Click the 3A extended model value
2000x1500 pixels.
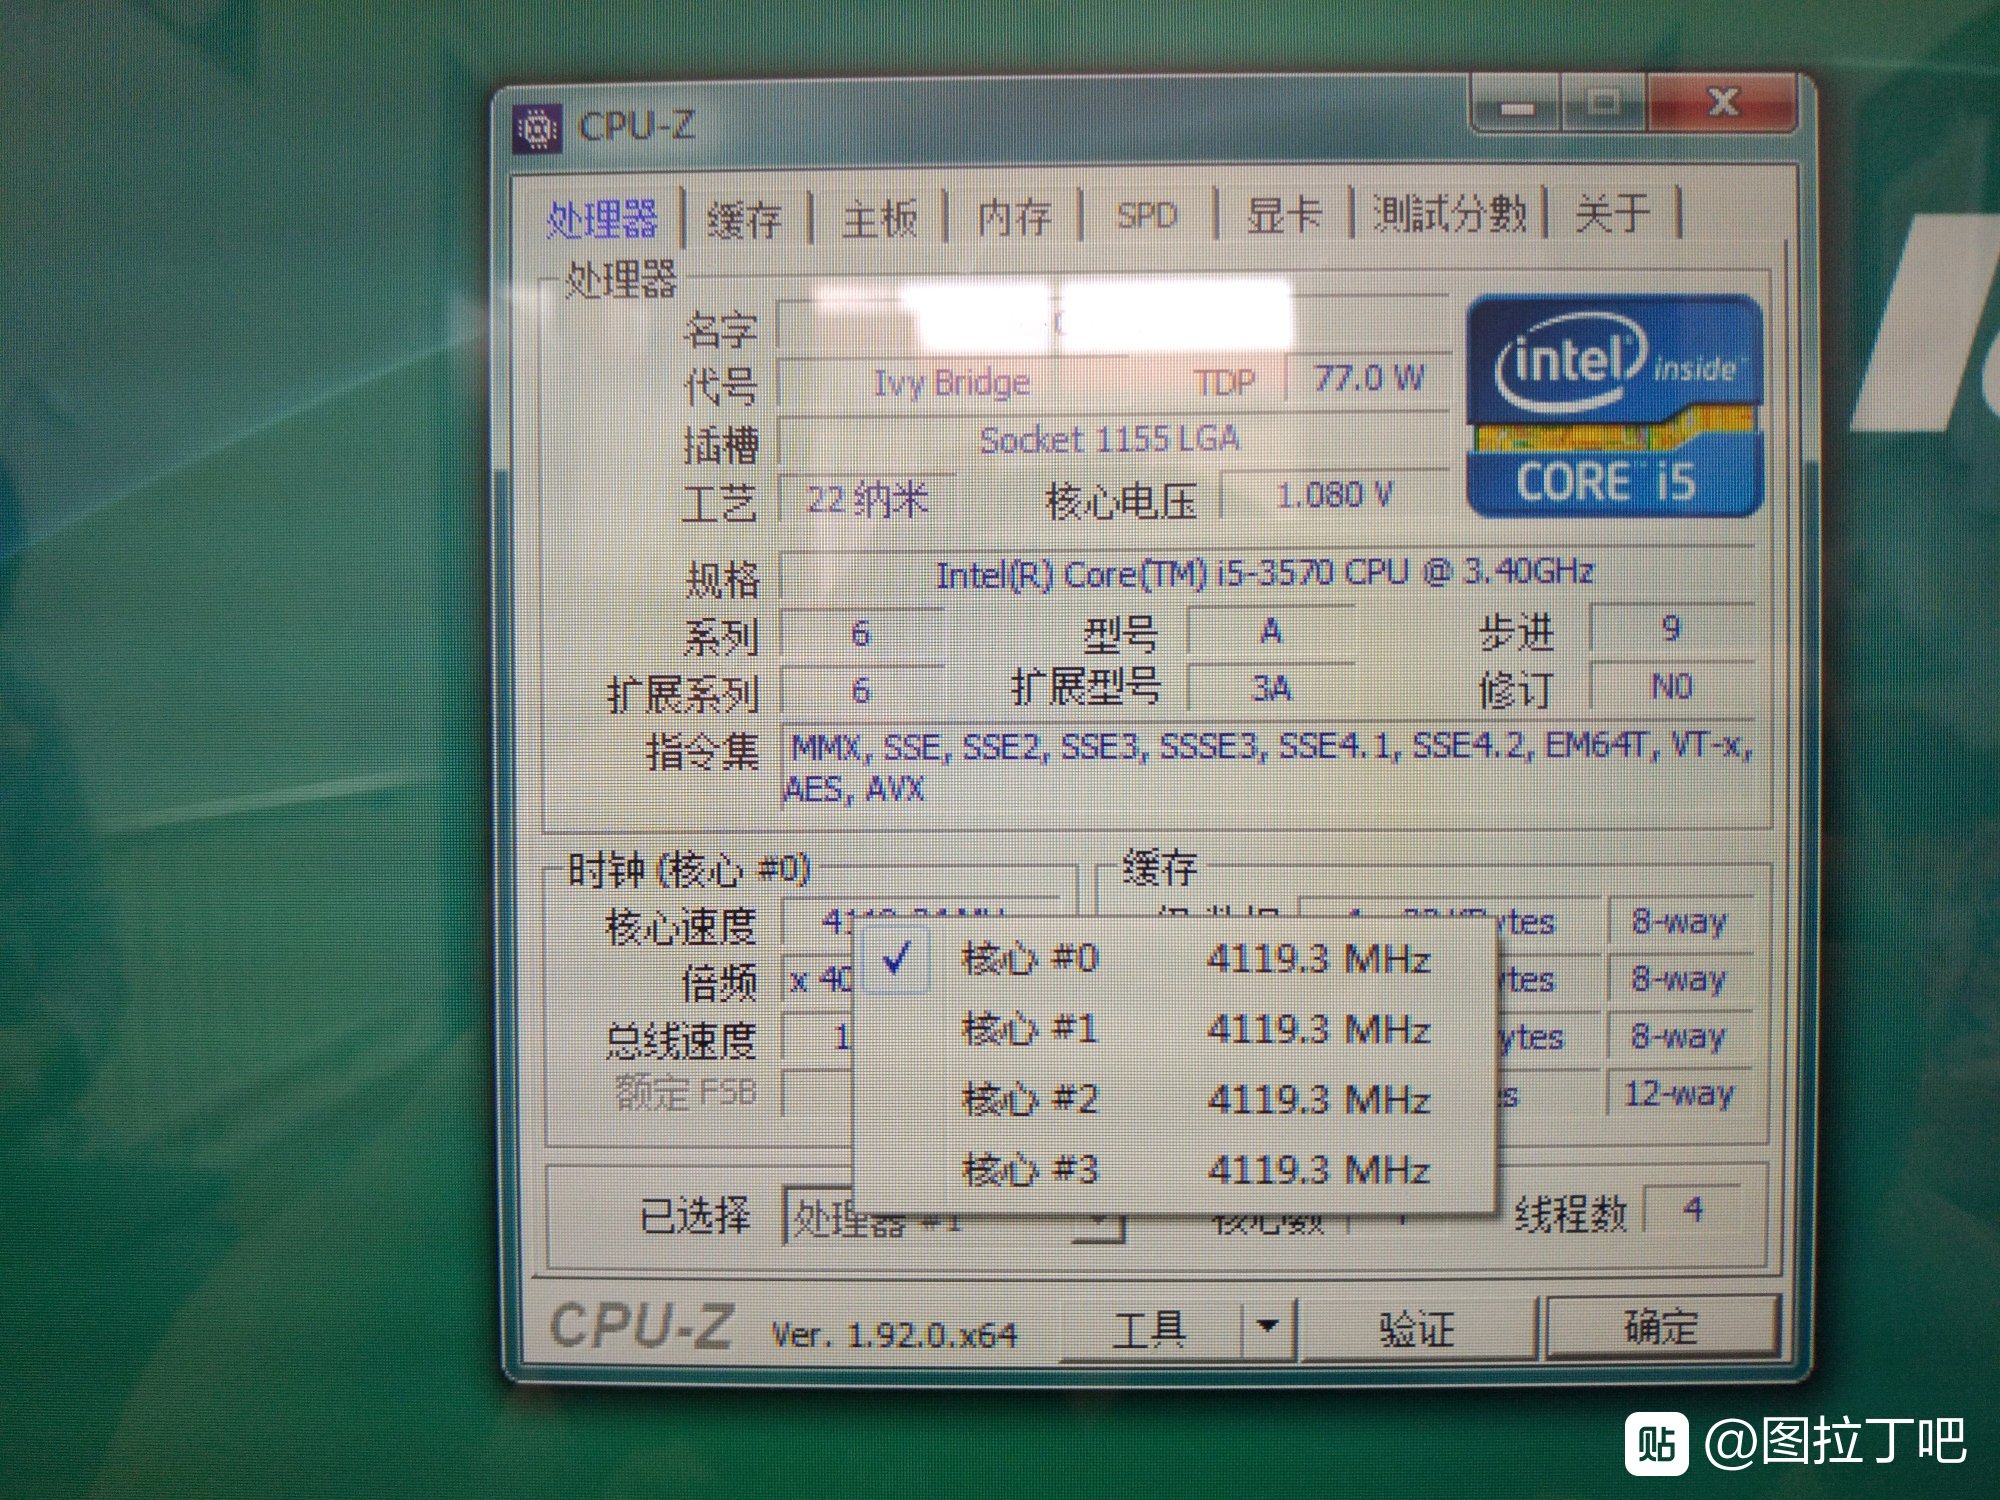[1271, 688]
